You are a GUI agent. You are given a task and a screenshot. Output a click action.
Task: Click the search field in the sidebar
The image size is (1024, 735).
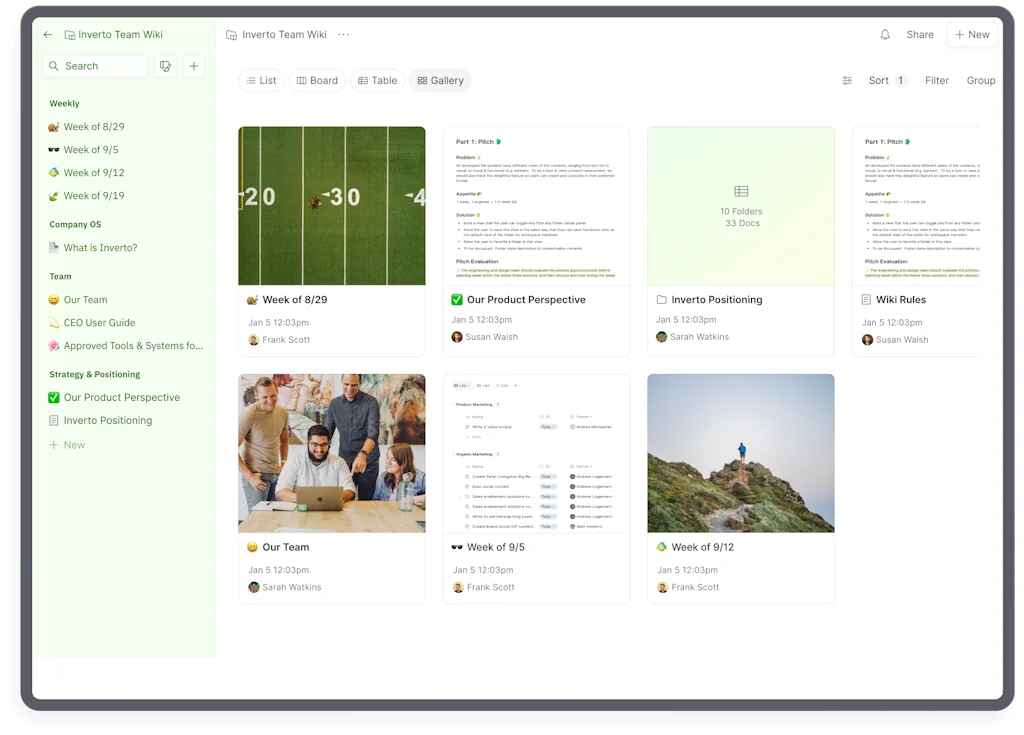[95, 66]
